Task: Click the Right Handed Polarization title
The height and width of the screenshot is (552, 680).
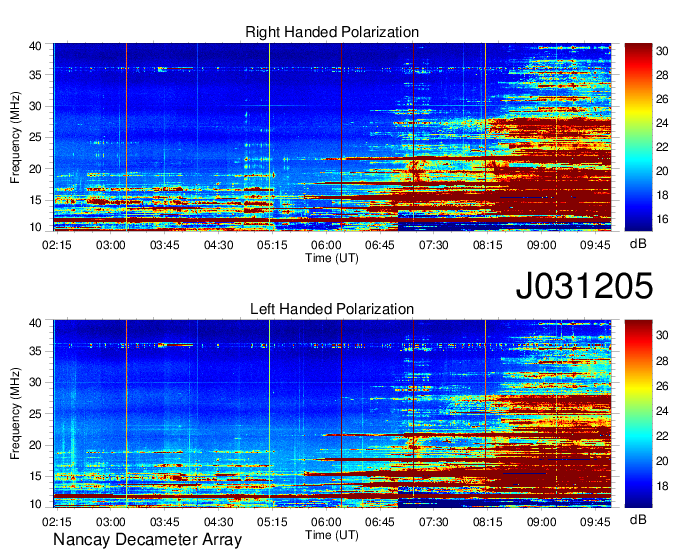Action: click(x=332, y=32)
